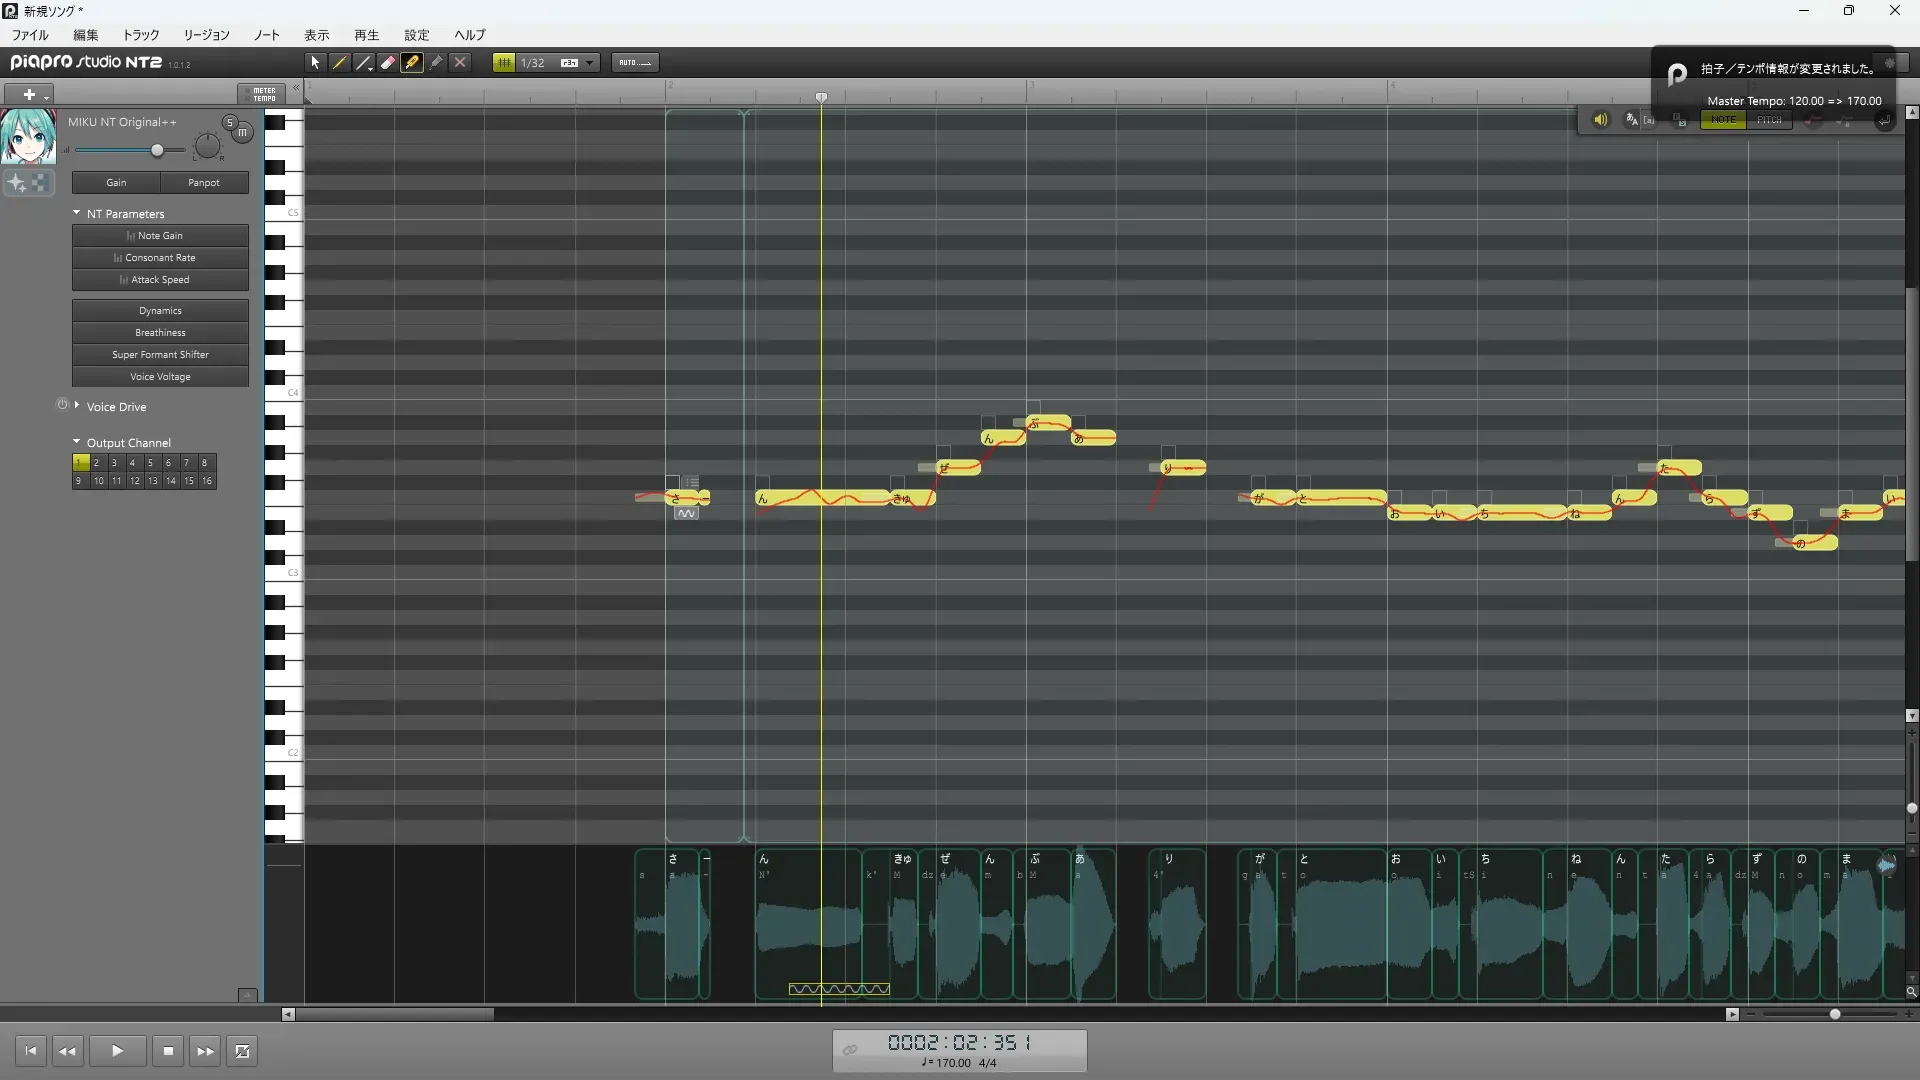Select the eraser tool
This screenshot has width=1920, height=1080.
click(x=387, y=62)
